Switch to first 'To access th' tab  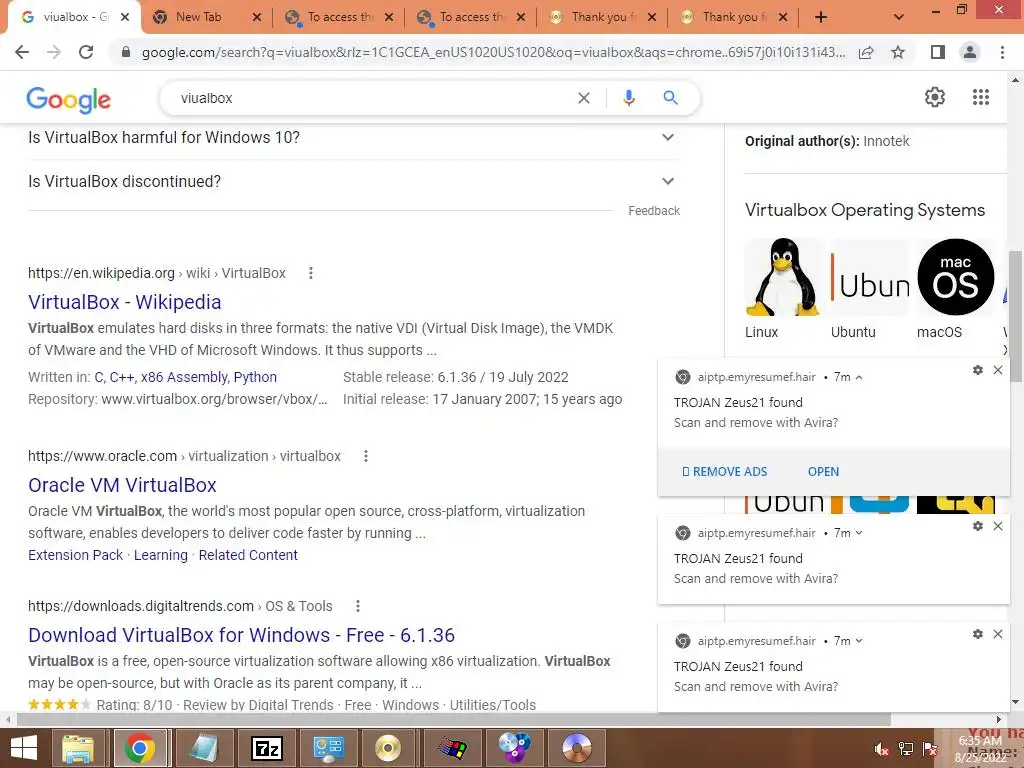(341, 17)
